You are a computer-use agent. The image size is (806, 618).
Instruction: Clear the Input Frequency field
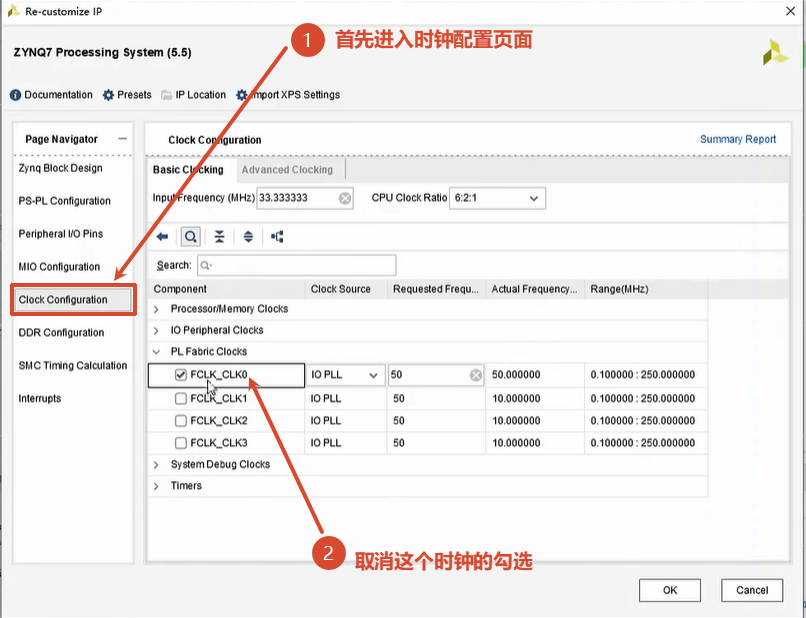345,198
